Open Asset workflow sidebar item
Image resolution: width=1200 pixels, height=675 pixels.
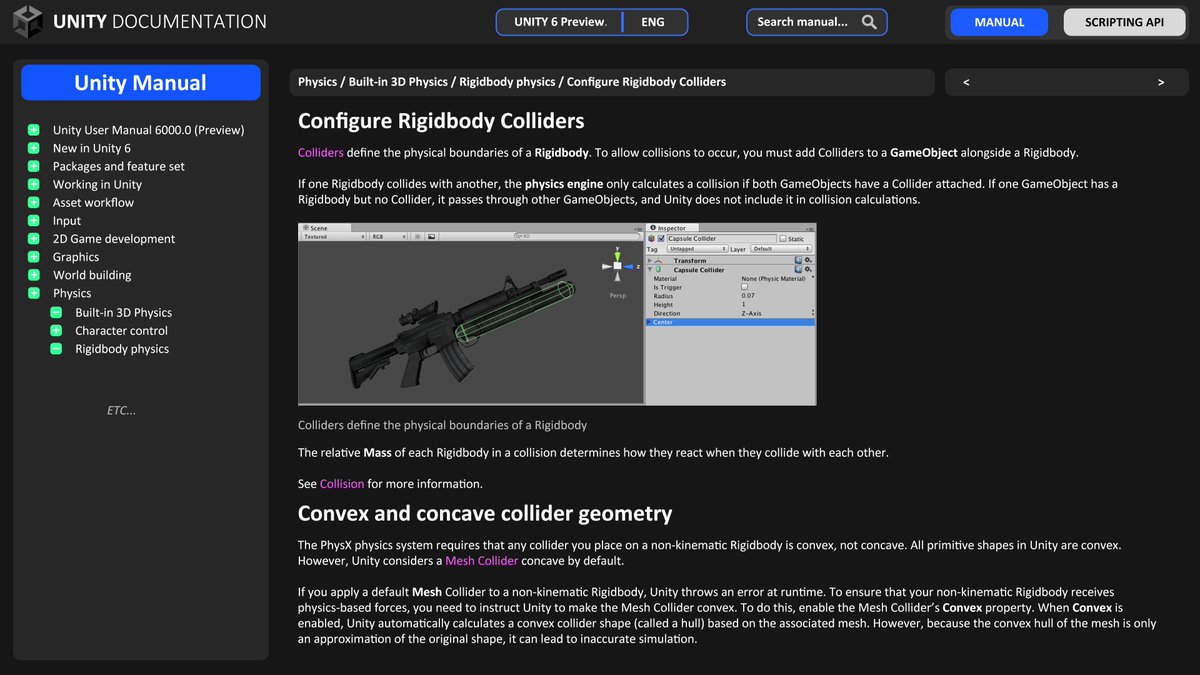click(93, 202)
